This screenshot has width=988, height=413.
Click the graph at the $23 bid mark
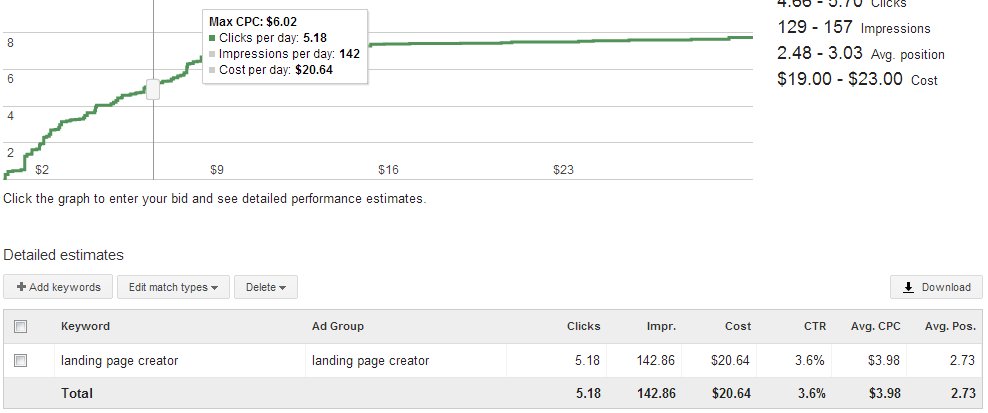pos(563,170)
